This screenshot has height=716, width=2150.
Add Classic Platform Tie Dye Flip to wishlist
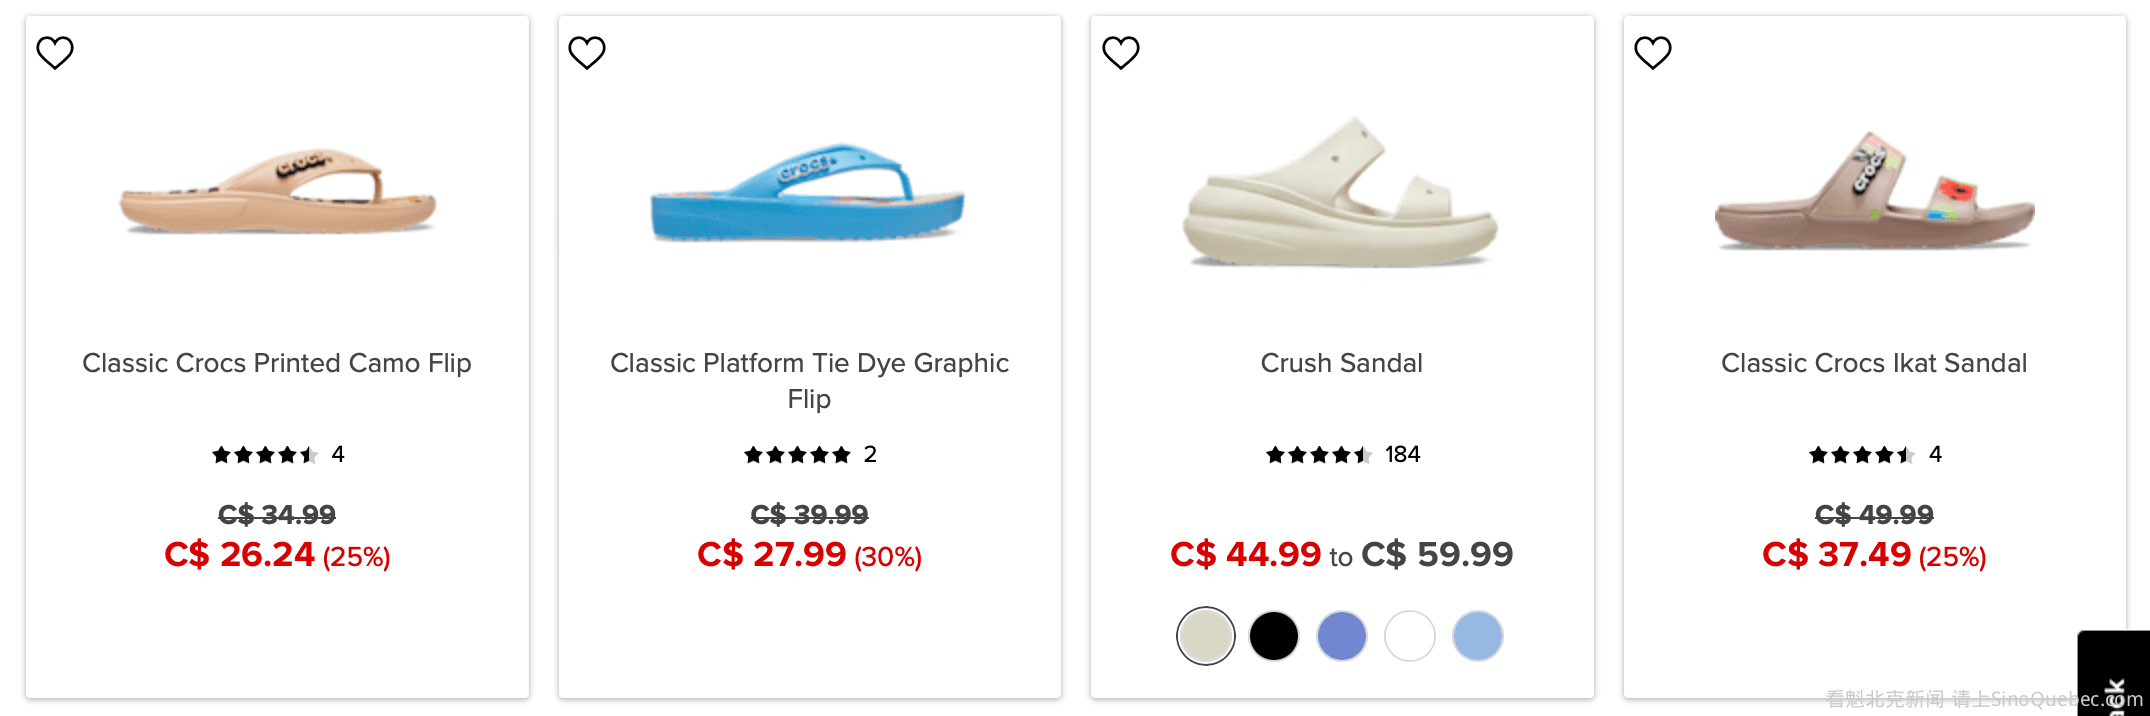click(x=587, y=52)
